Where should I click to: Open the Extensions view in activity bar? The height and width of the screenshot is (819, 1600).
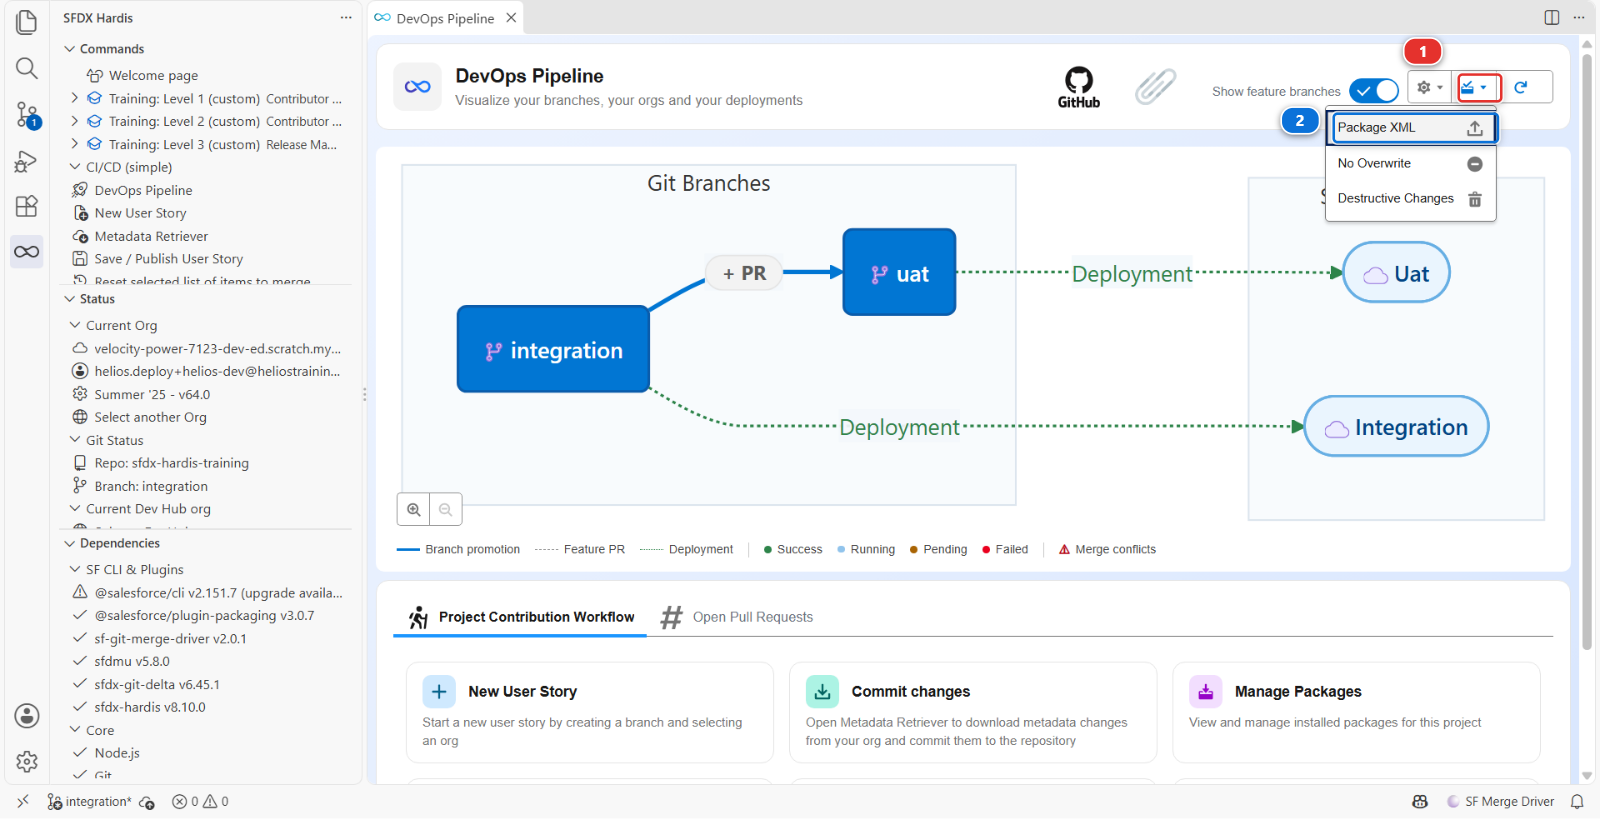coord(27,206)
